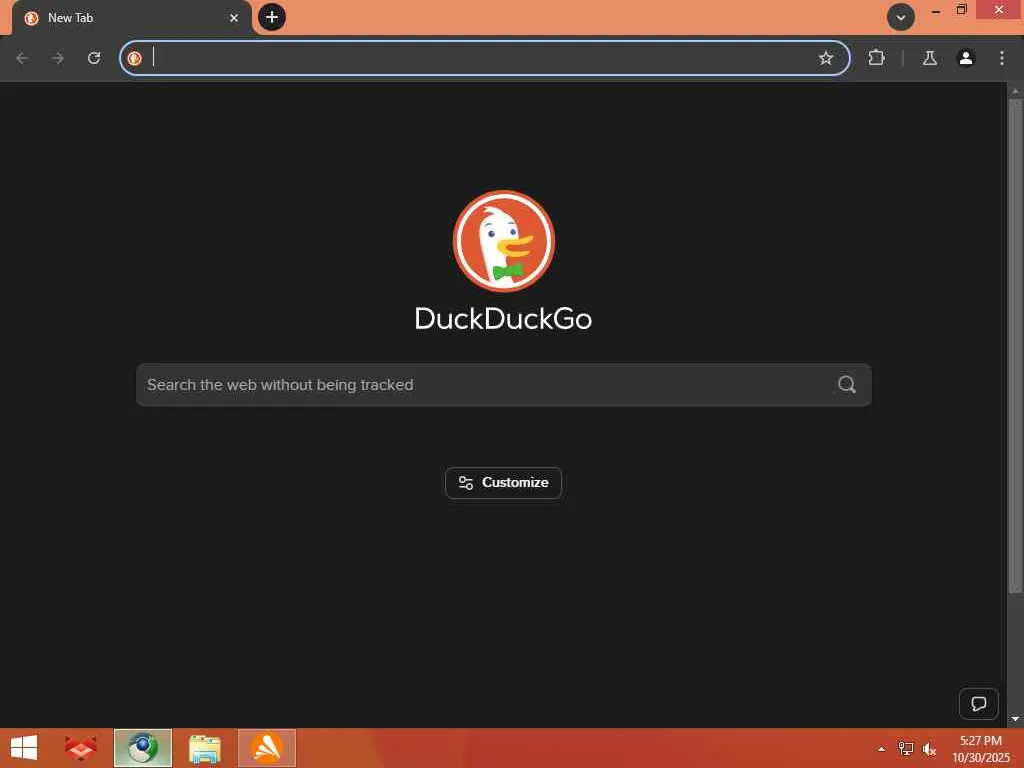Reload the current page
This screenshot has height=768, width=1024.
pos(94,58)
